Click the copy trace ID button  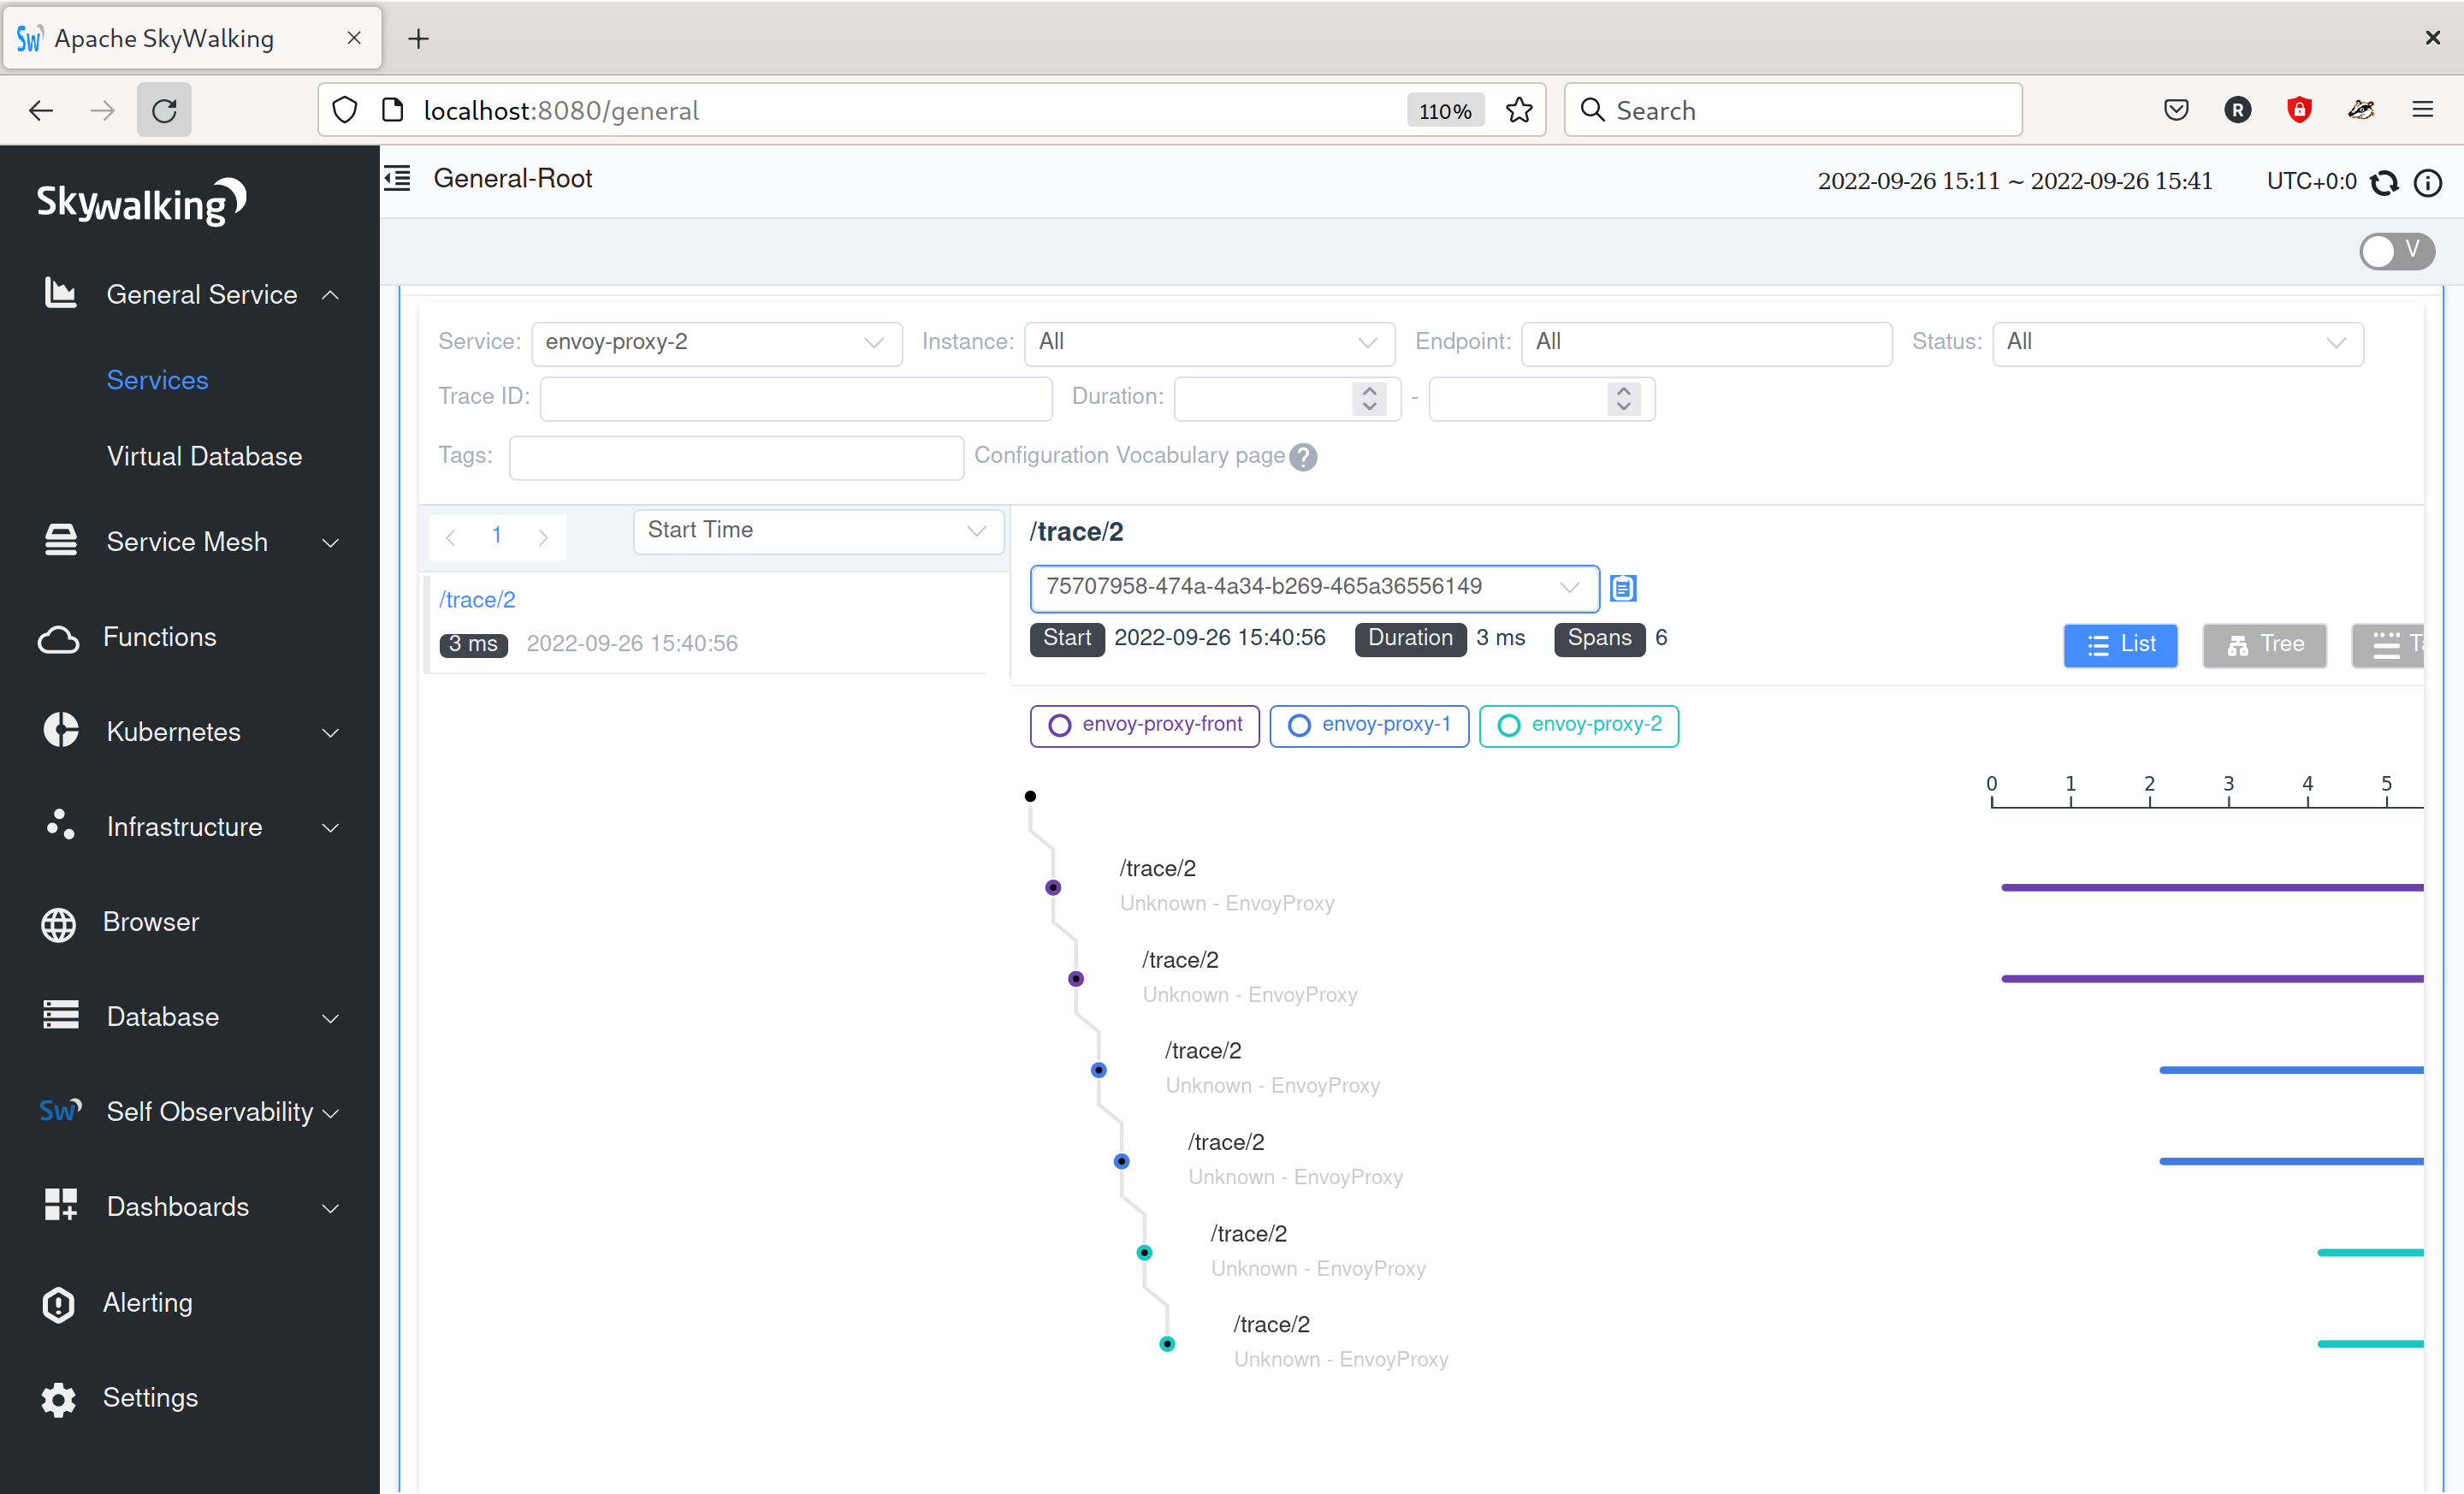[x=1623, y=588]
